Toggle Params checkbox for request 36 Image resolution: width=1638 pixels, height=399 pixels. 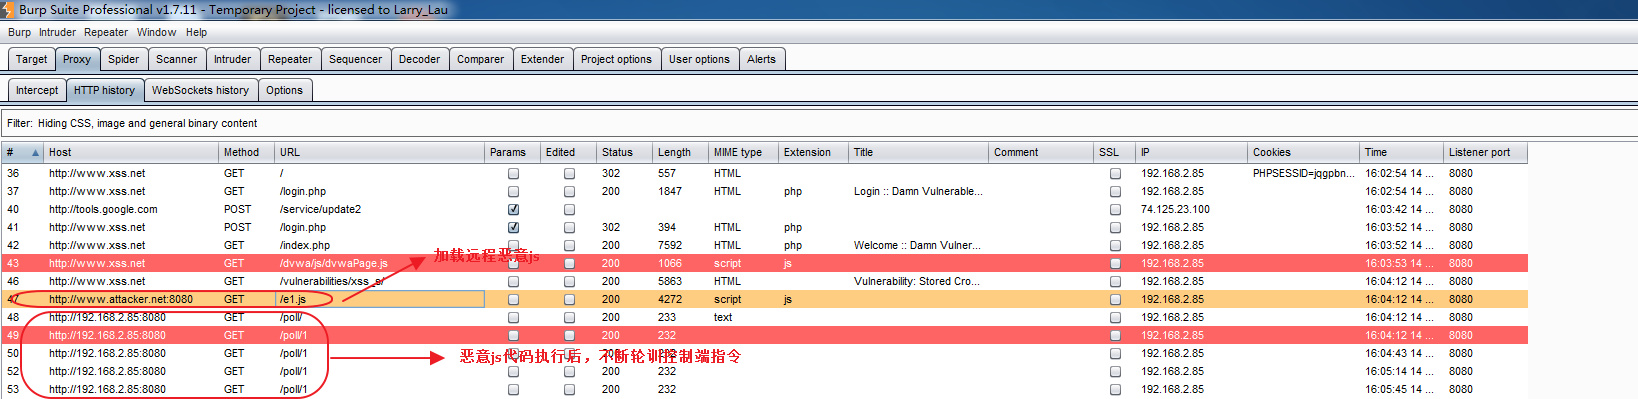[x=513, y=174]
